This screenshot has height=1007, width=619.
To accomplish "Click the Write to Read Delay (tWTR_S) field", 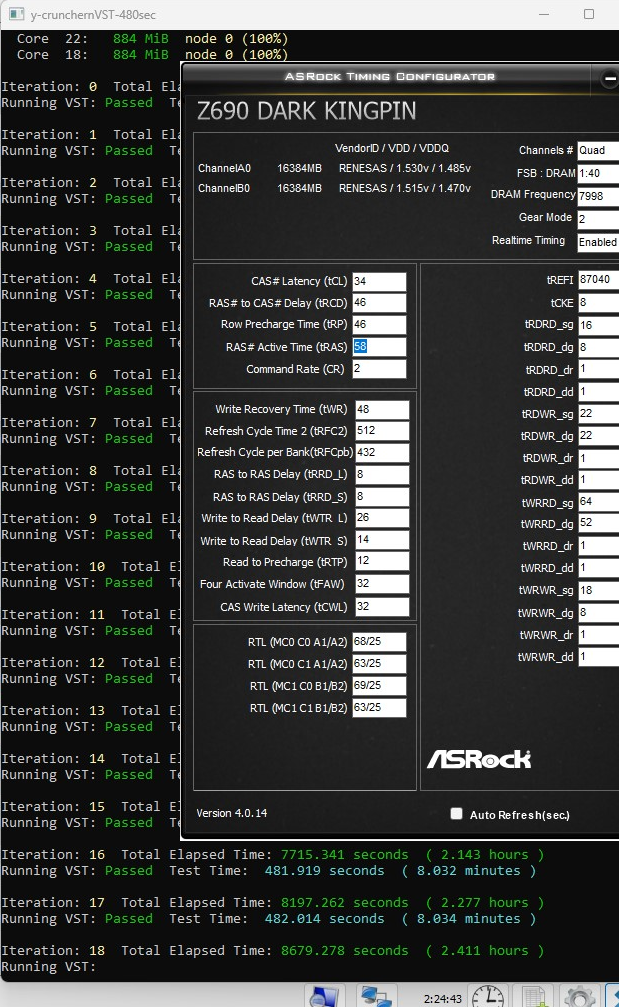I will pos(381,540).
